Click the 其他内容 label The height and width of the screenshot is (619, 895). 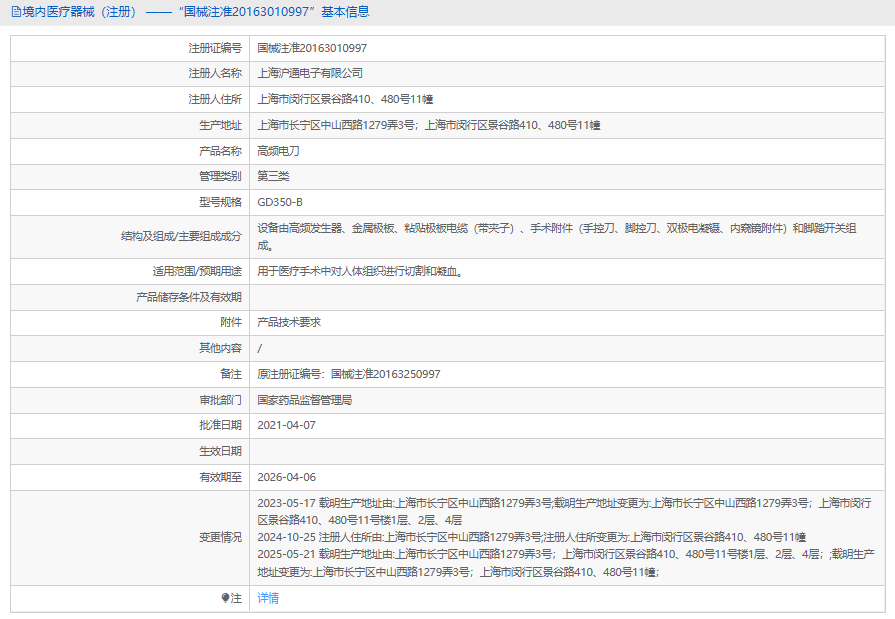coord(220,348)
